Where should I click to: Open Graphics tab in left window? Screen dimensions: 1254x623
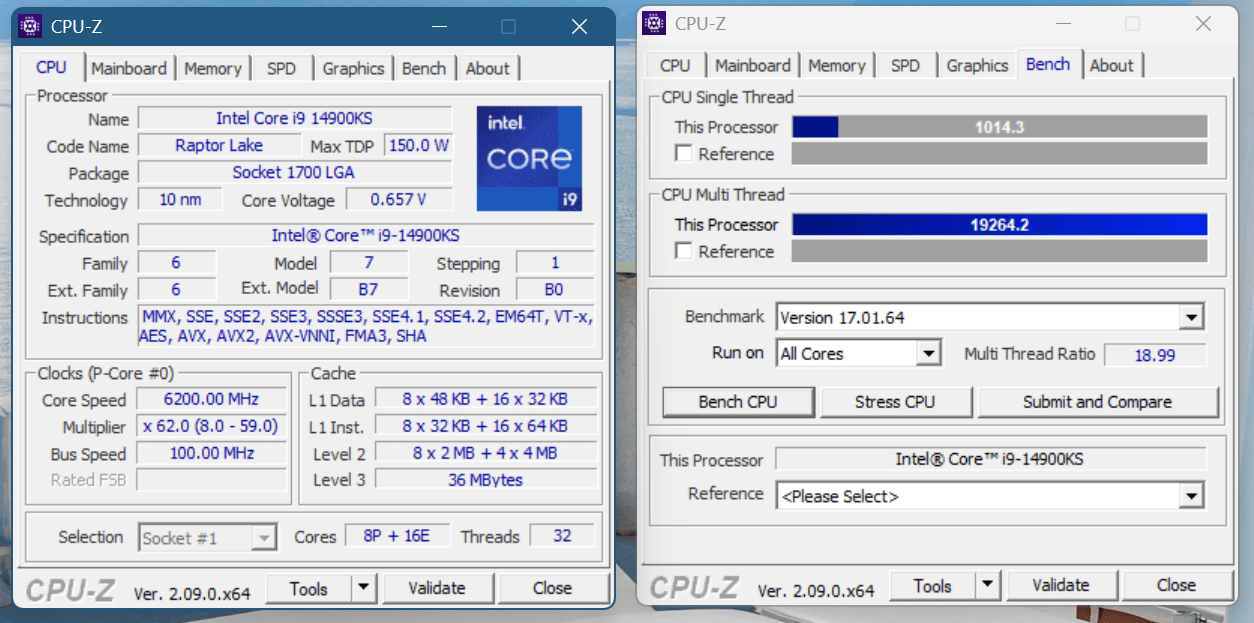(x=353, y=68)
